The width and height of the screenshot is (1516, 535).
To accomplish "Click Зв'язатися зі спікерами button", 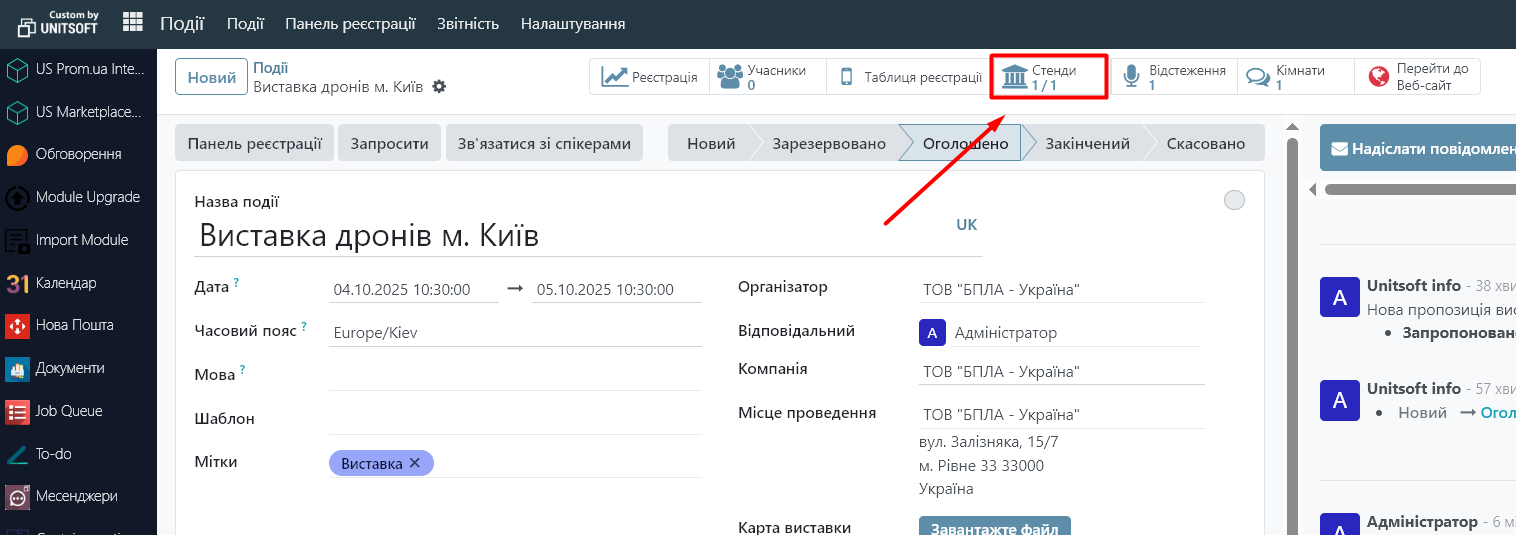I will pos(545,143).
